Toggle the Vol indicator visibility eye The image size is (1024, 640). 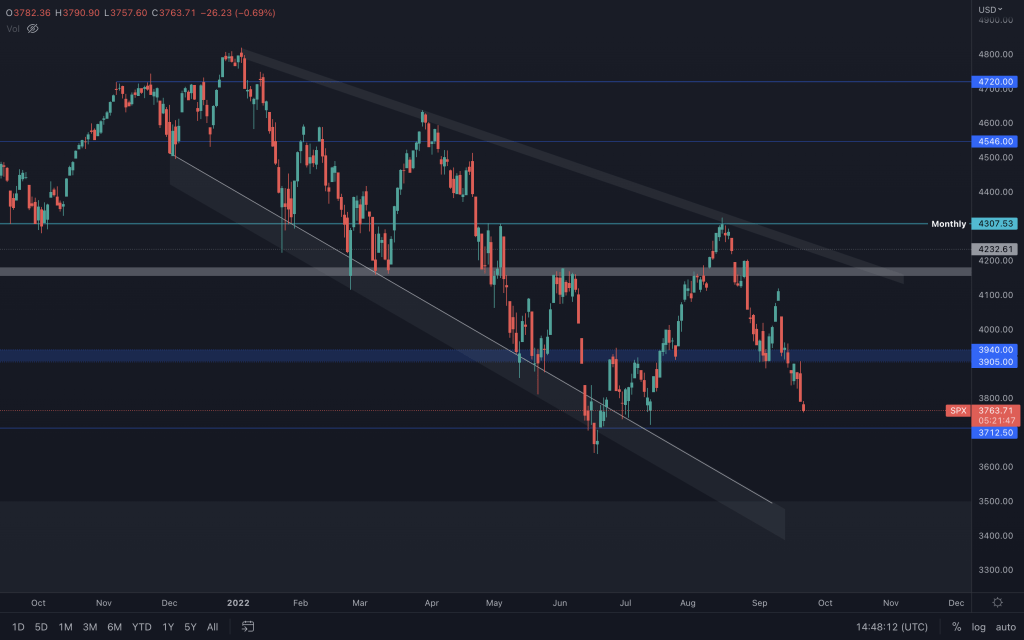pos(32,29)
